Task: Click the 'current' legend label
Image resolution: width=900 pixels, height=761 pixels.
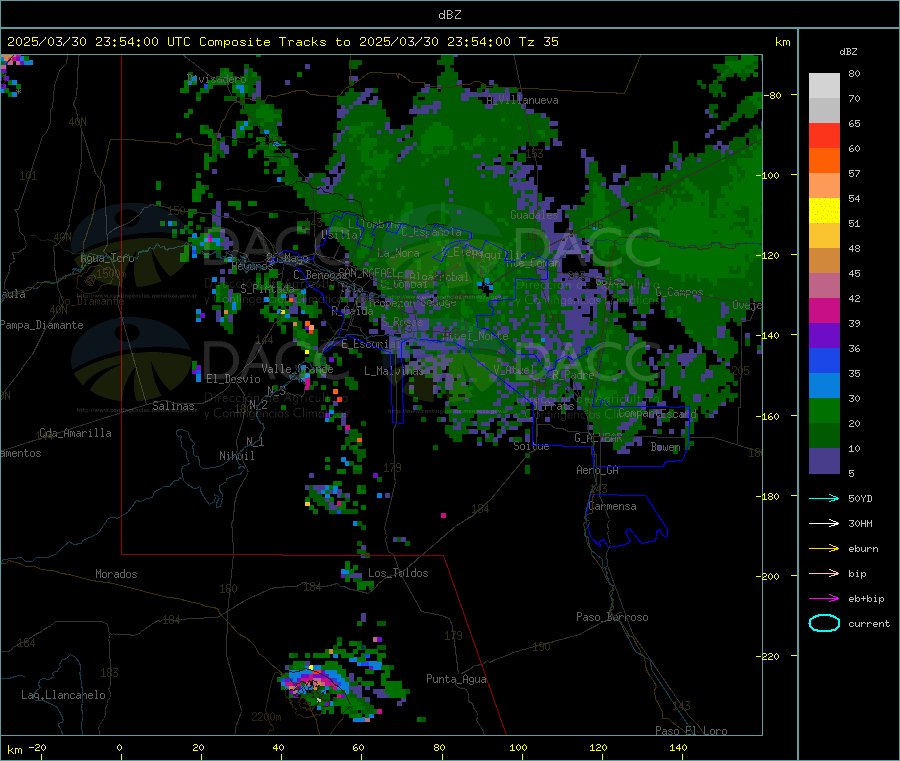Action: 869,624
